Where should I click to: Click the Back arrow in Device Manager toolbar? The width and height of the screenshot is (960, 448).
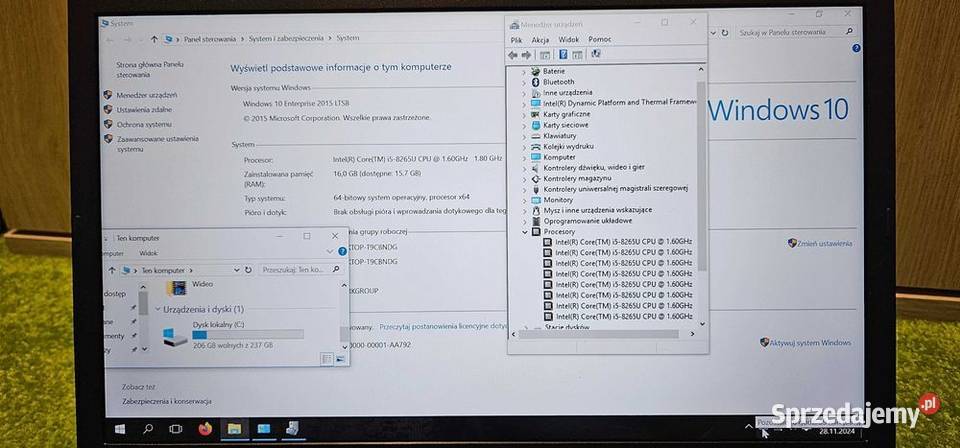(512, 55)
